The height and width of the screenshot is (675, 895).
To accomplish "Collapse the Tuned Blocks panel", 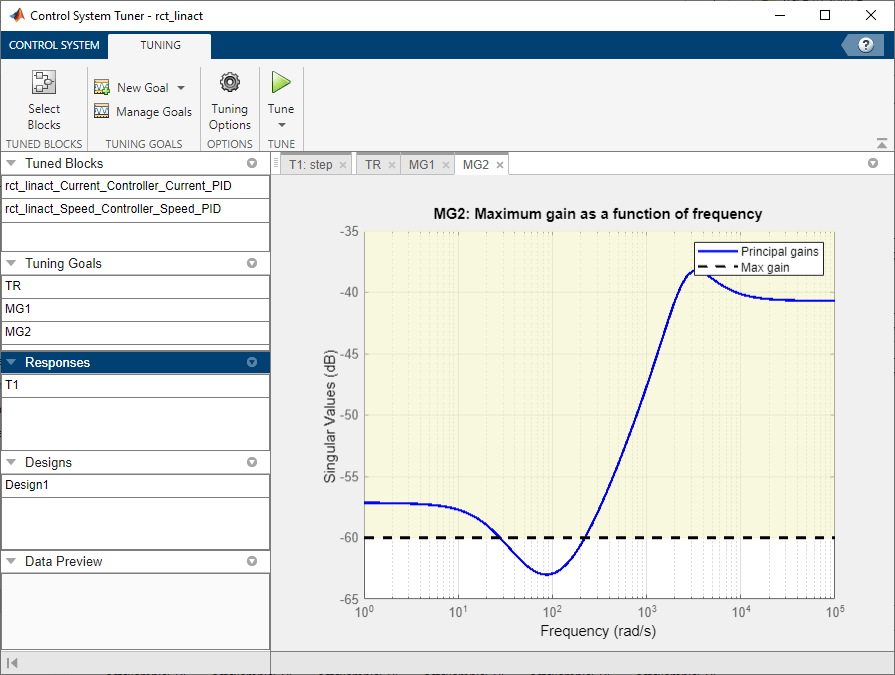I will tap(12, 164).
